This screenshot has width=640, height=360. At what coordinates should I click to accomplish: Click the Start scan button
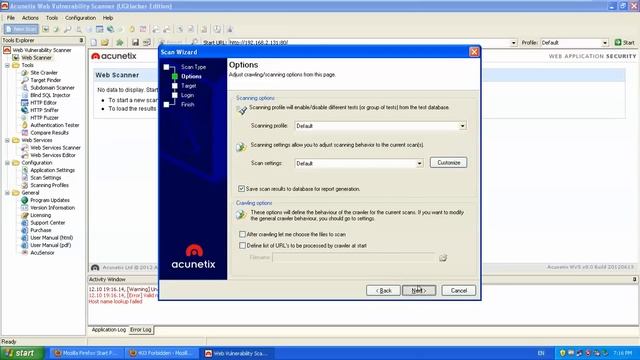625,42
